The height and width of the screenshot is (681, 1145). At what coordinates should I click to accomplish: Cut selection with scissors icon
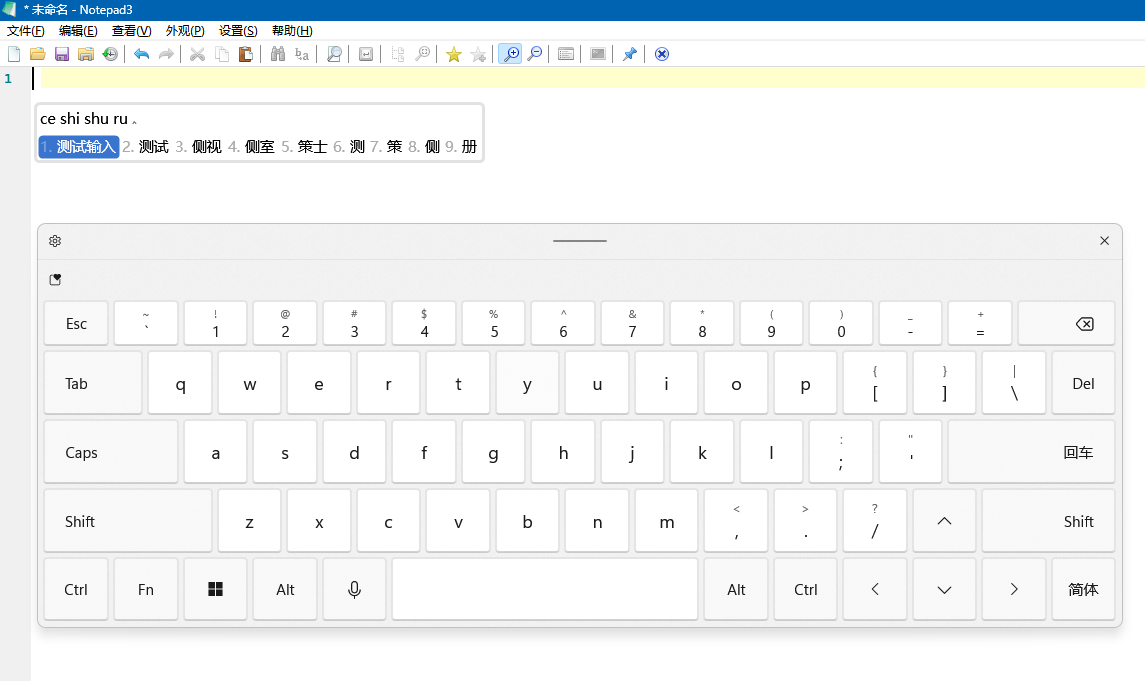coord(197,54)
